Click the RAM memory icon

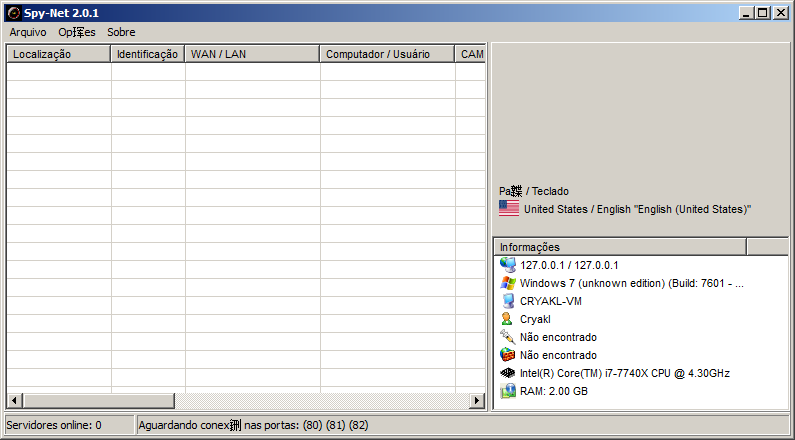(508, 391)
